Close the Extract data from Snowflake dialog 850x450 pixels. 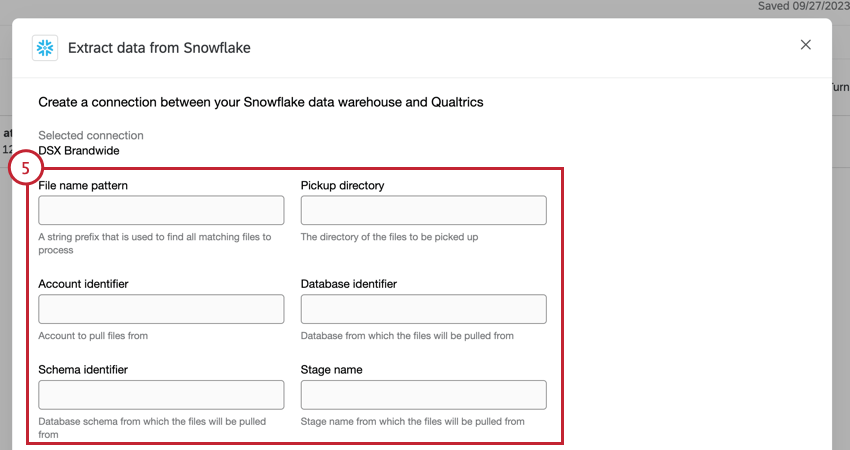click(806, 45)
